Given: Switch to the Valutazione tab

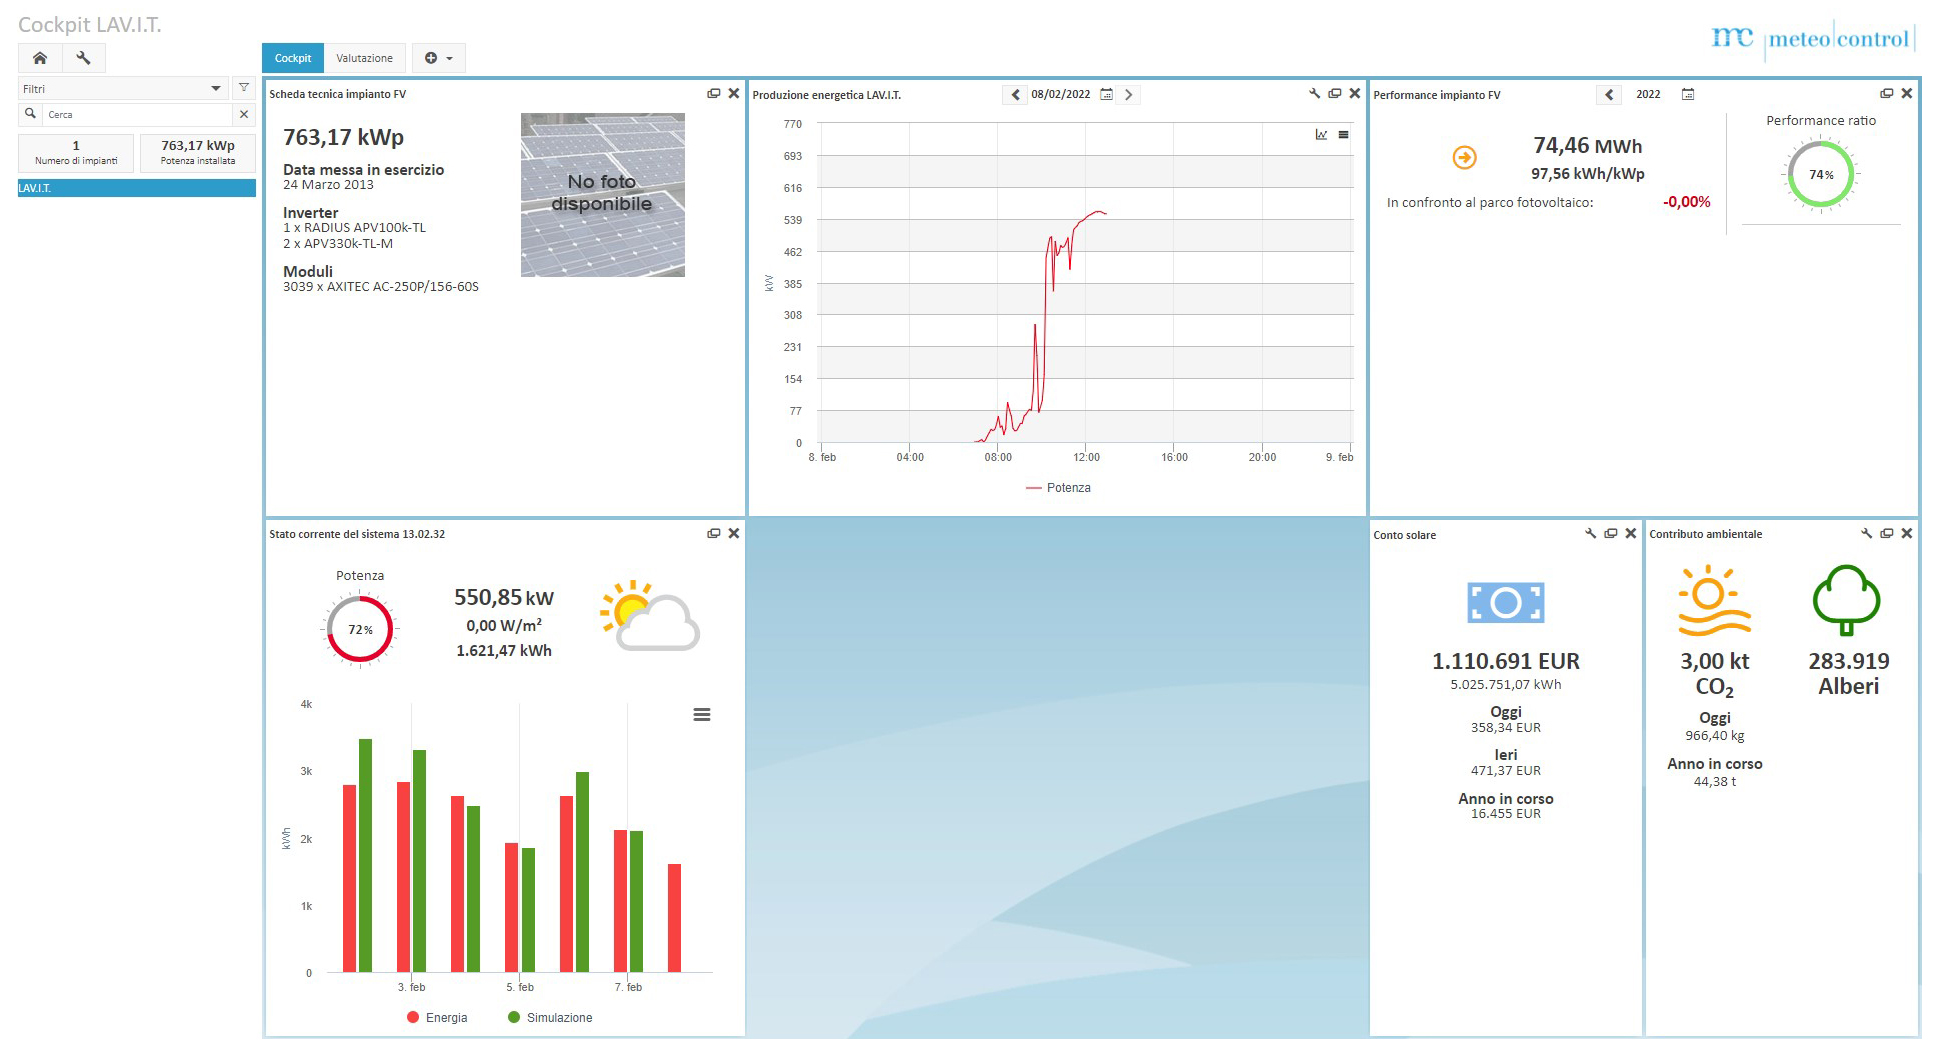Looking at the screenshot, I should click(364, 58).
